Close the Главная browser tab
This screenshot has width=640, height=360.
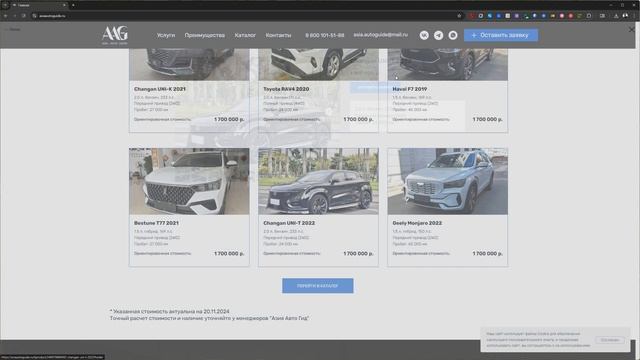tap(64, 5)
